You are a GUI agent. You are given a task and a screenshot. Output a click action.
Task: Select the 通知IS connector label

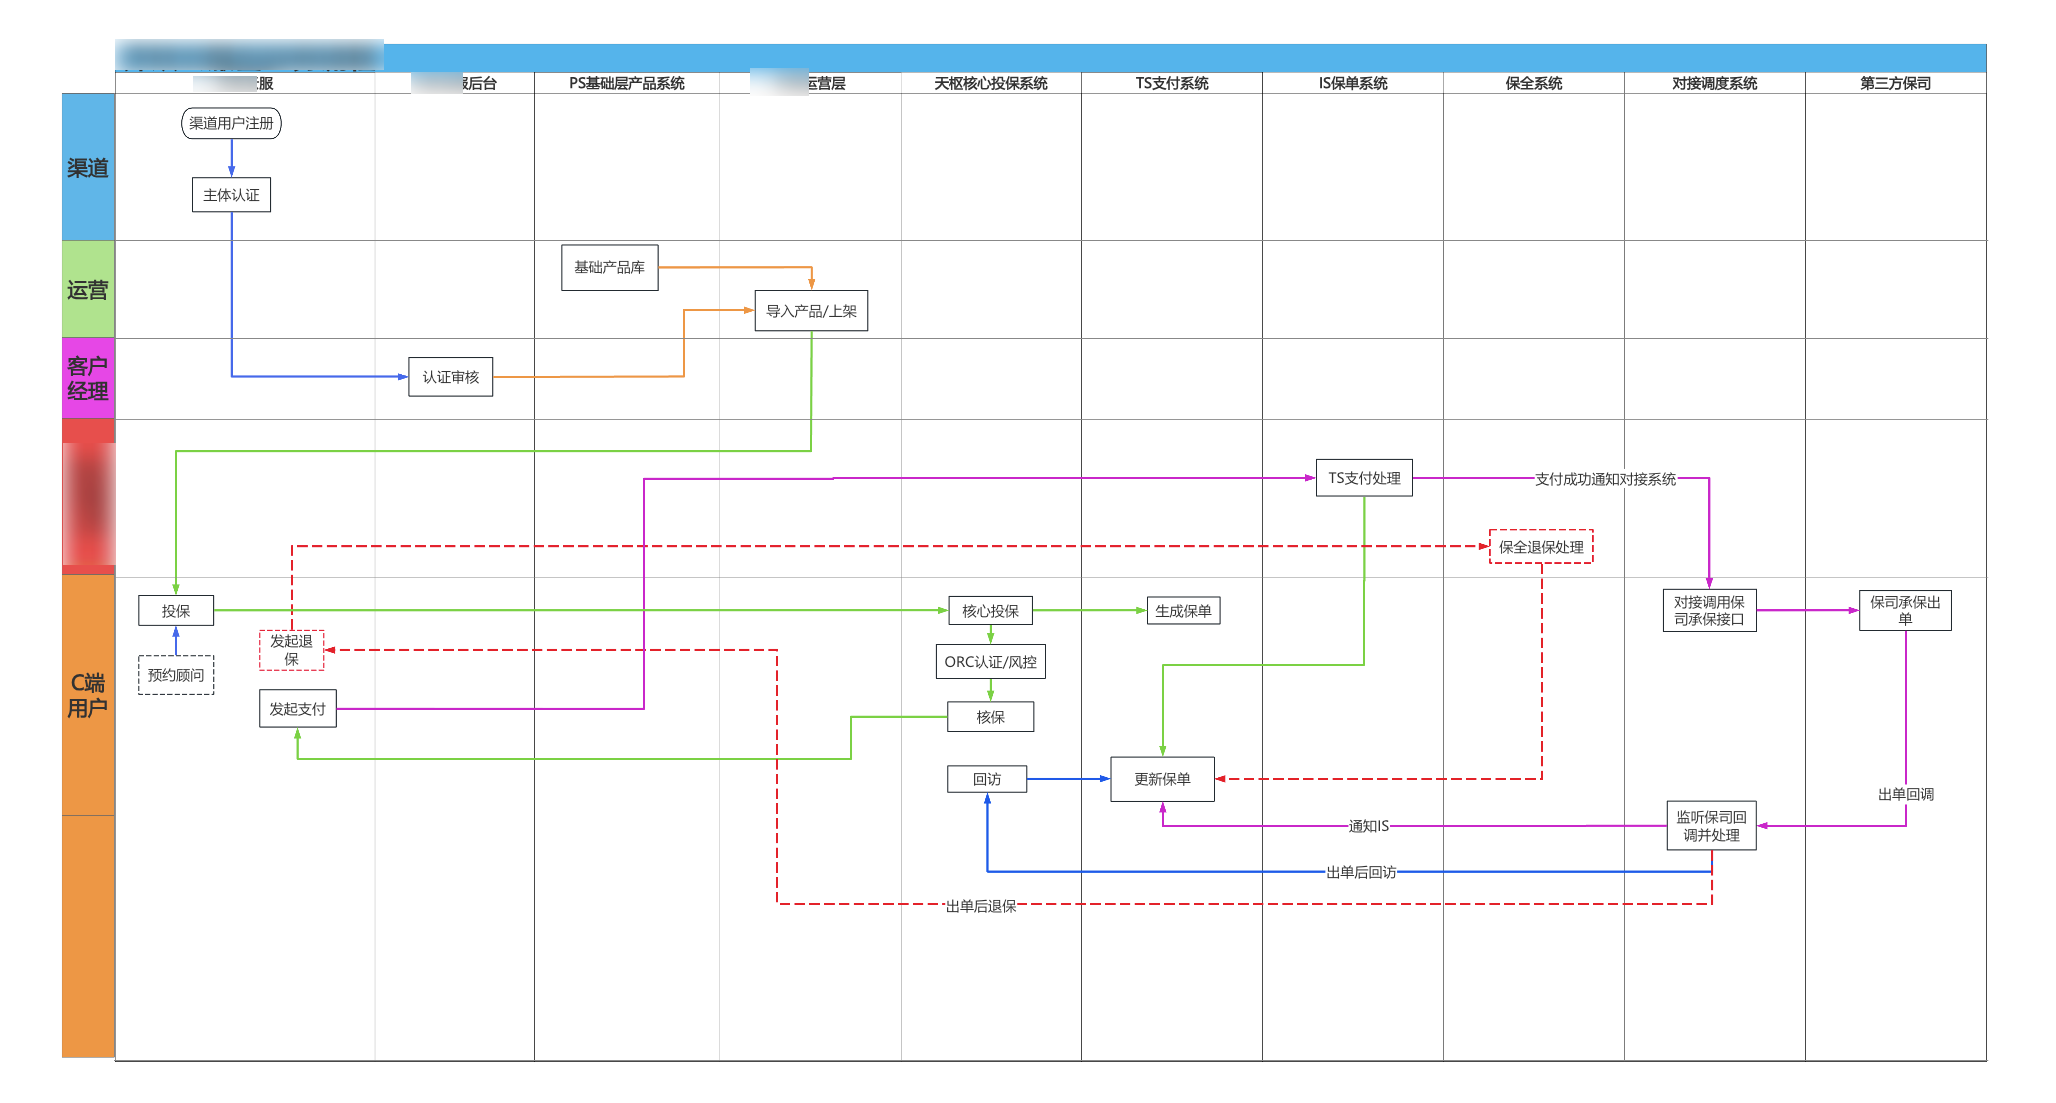click(x=1369, y=826)
